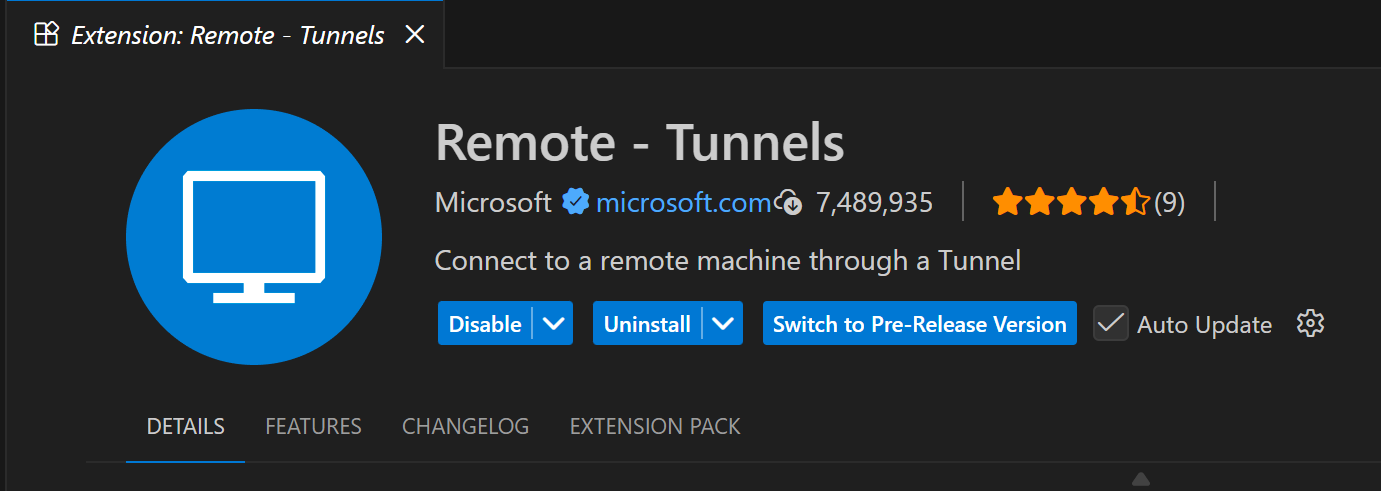This screenshot has width=1381, height=491.
Task: Click the Microsoft publisher name
Action: point(493,203)
